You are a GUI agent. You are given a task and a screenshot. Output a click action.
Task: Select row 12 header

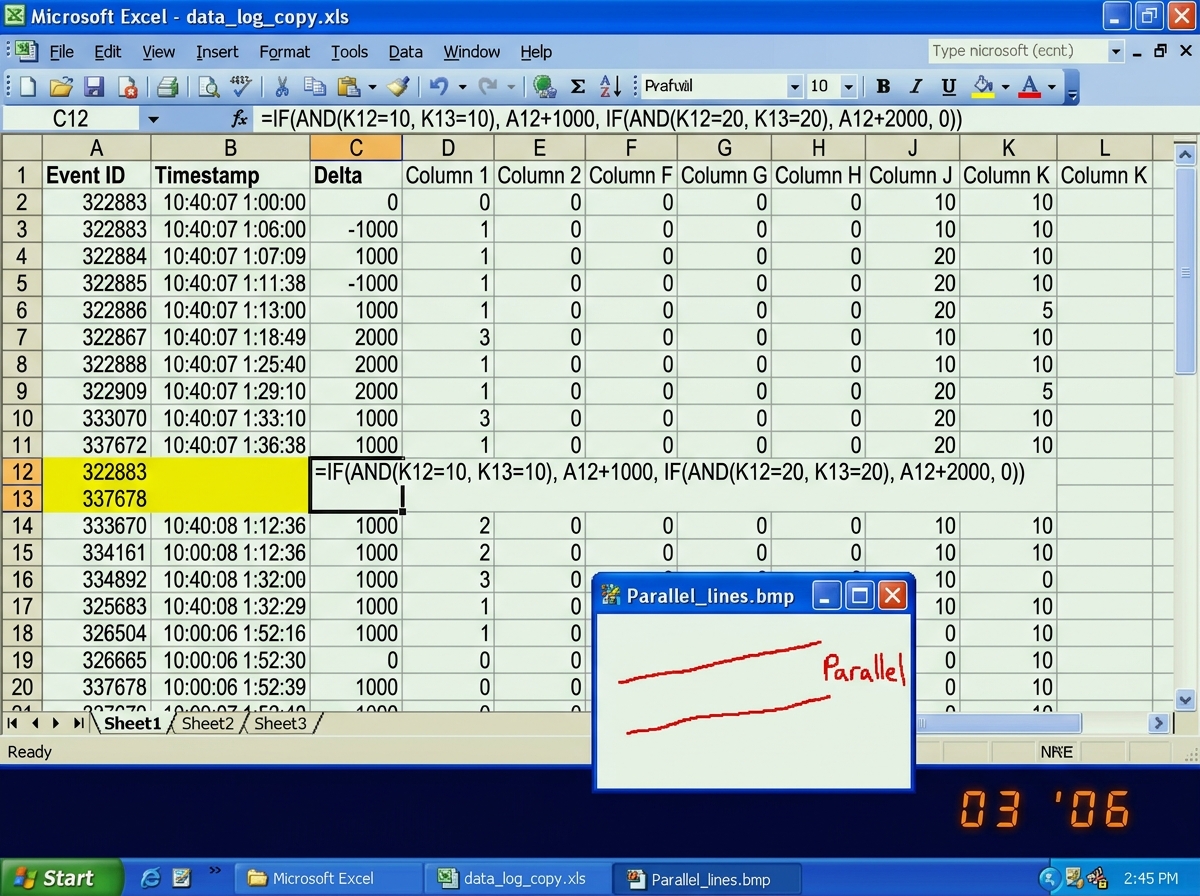(21, 471)
